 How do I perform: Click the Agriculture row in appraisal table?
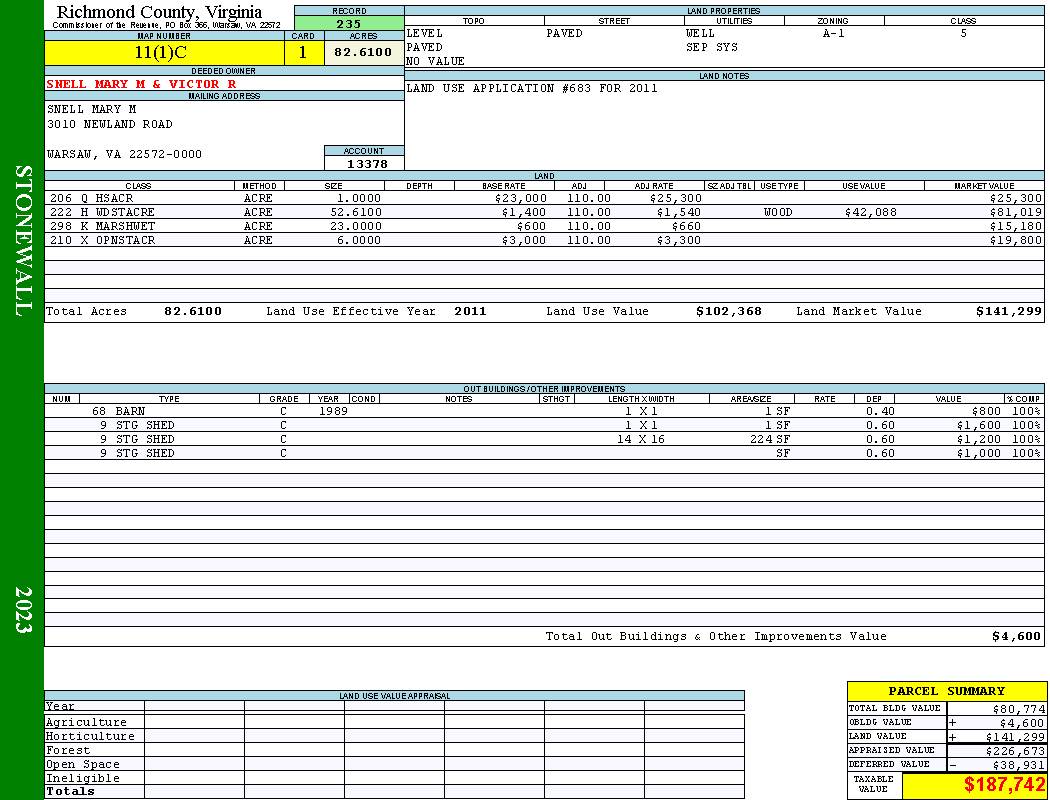[394, 722]
